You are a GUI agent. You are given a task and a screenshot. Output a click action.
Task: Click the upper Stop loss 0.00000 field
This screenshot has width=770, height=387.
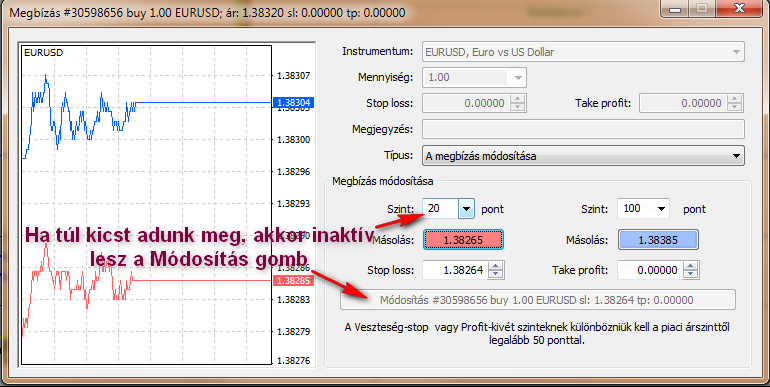tap(466, 103)
